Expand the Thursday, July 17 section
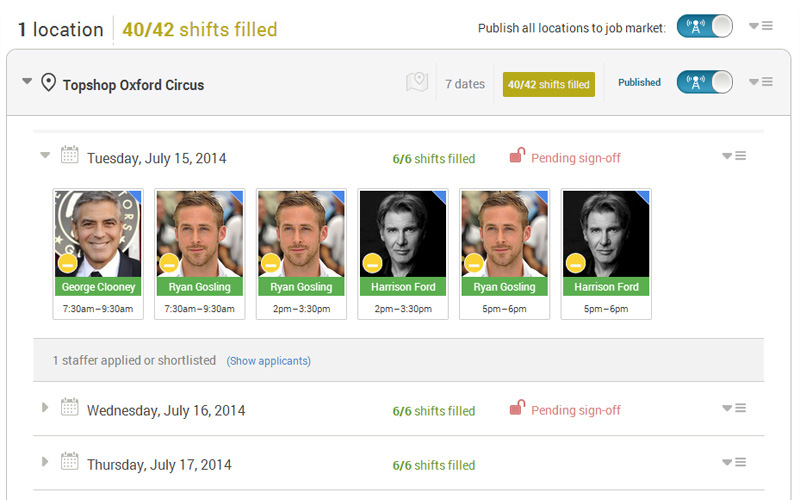 45,461
